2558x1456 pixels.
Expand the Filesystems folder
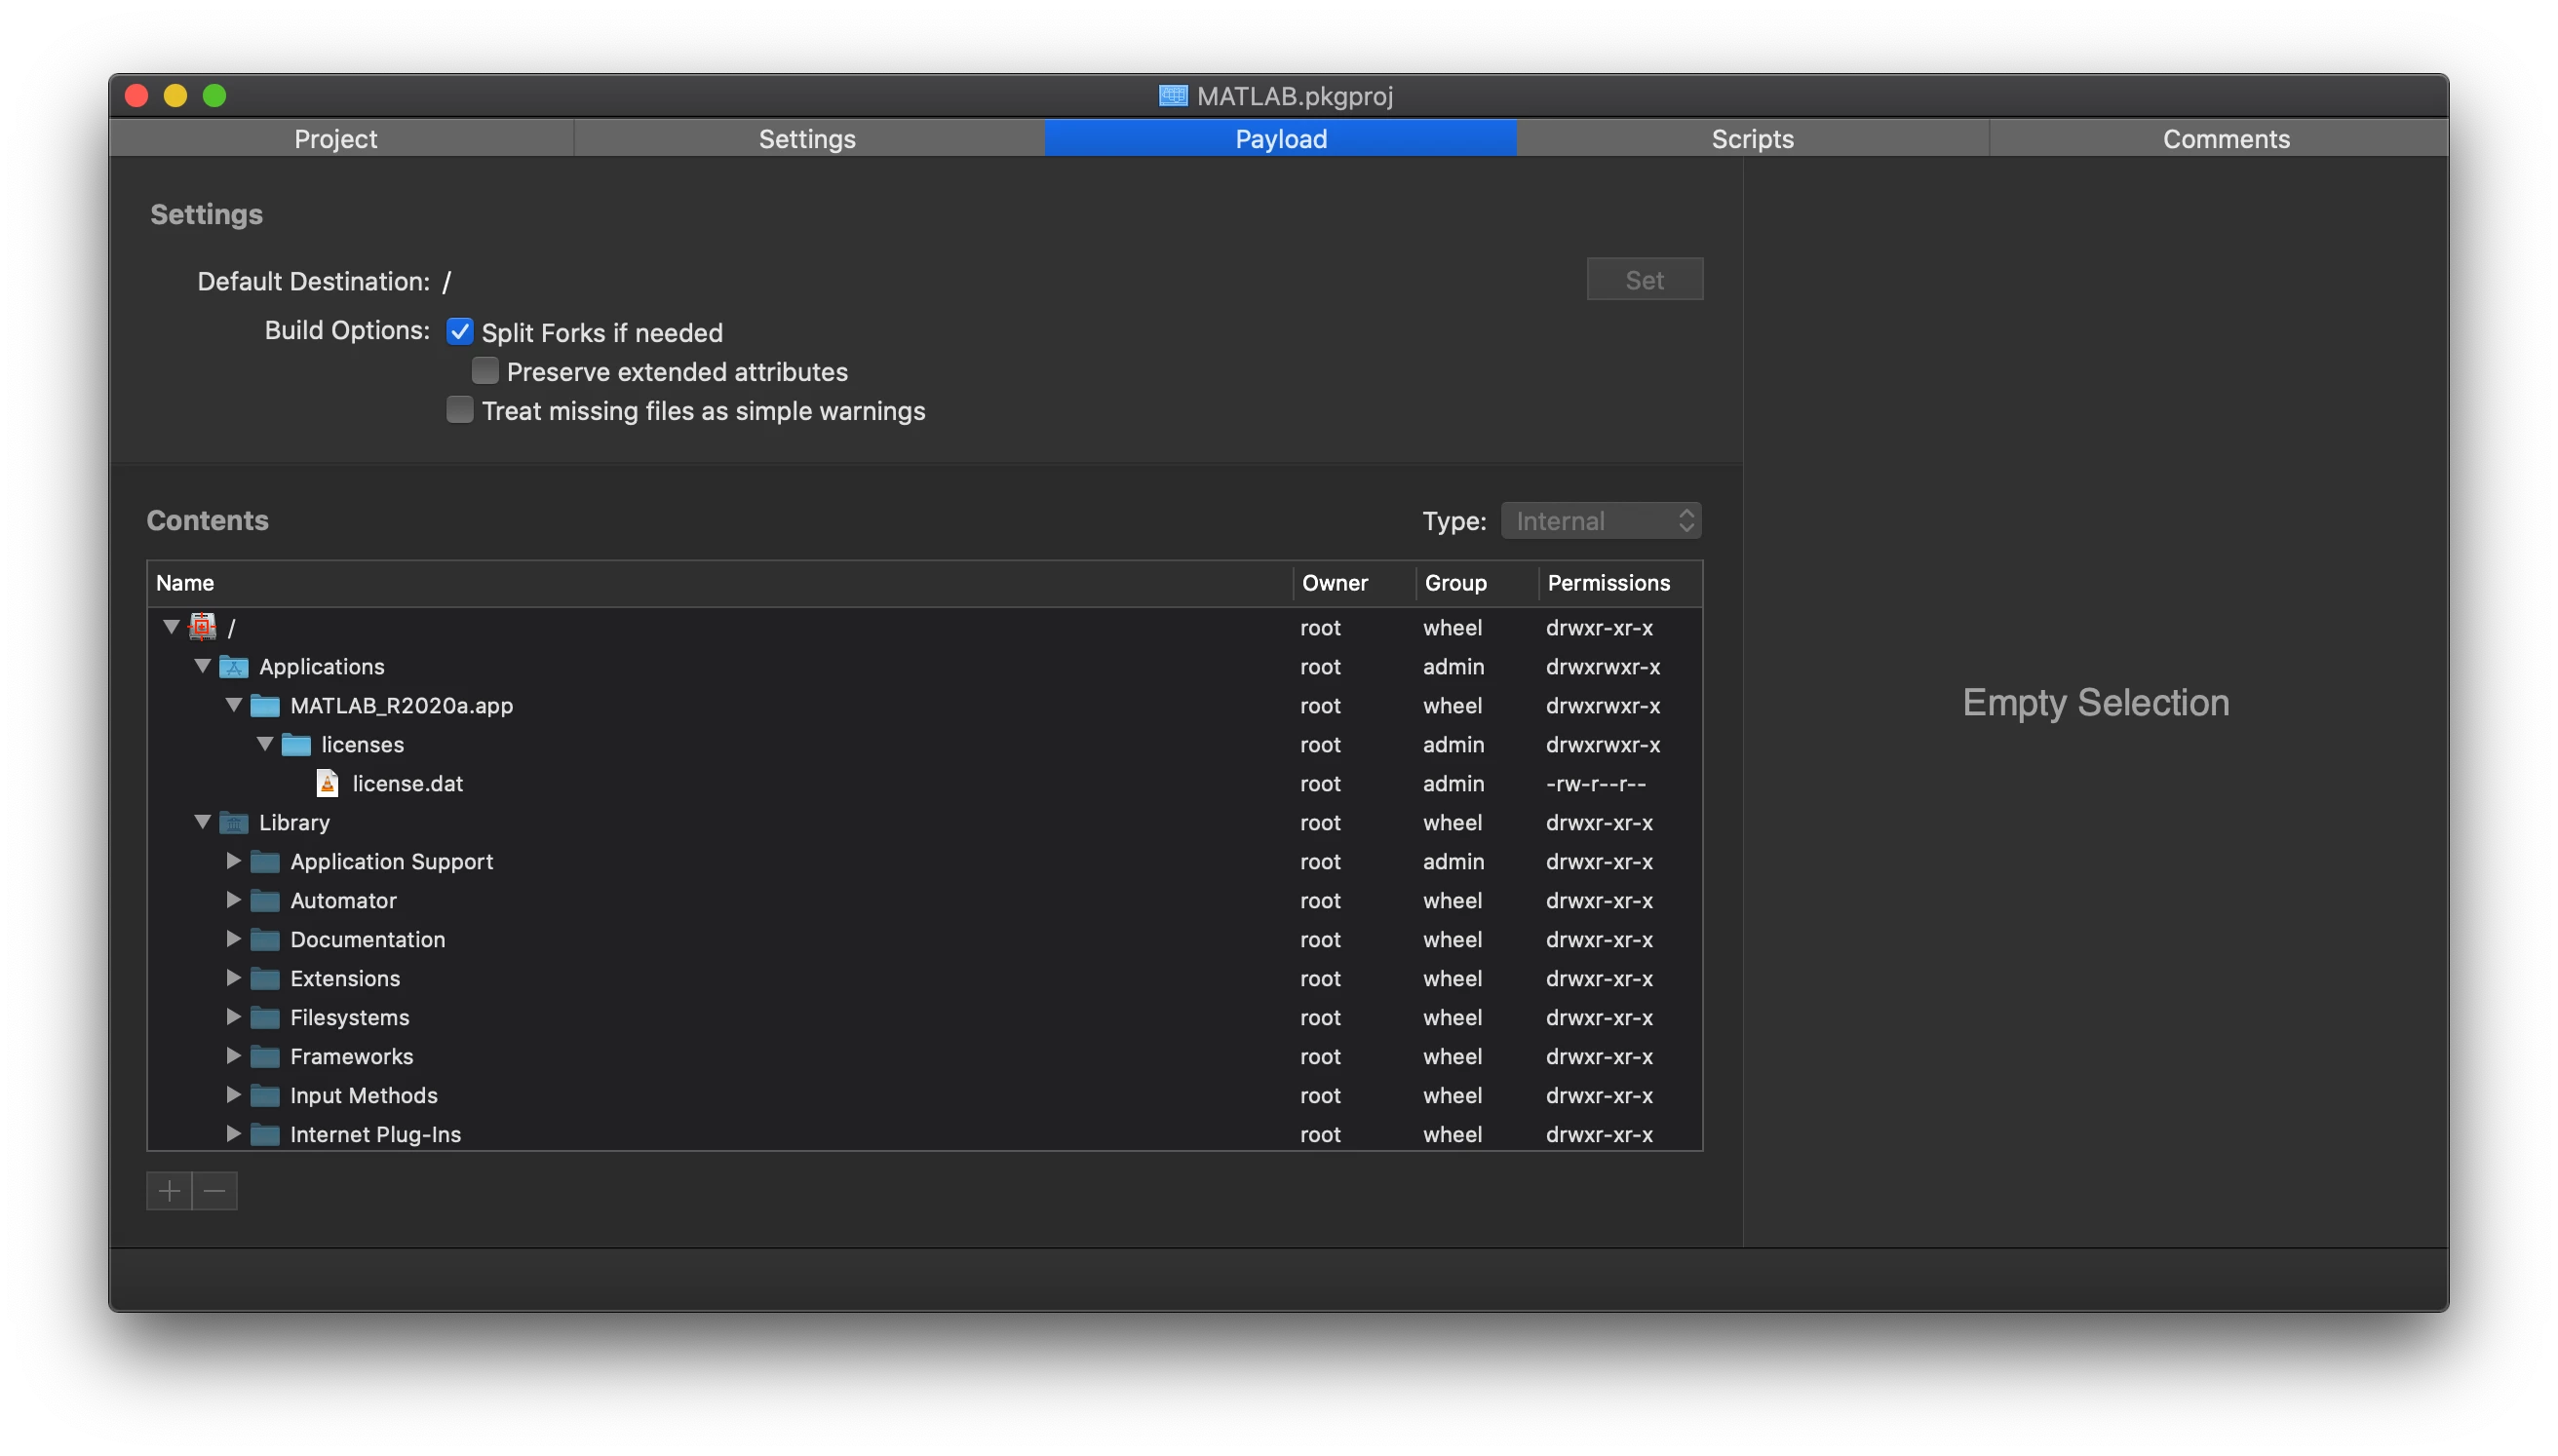point(233,1017)
